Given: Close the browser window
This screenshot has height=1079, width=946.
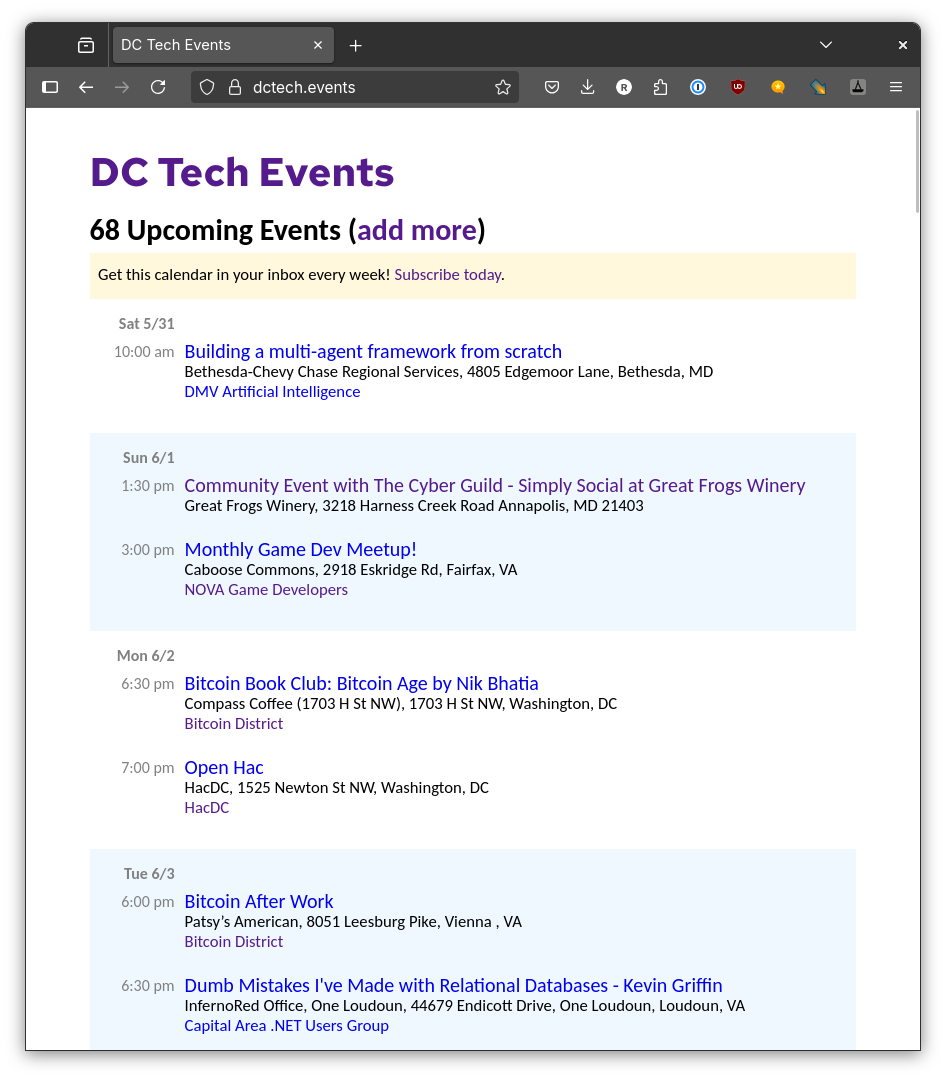Looking at the screenshot, I should click(903, 45).
